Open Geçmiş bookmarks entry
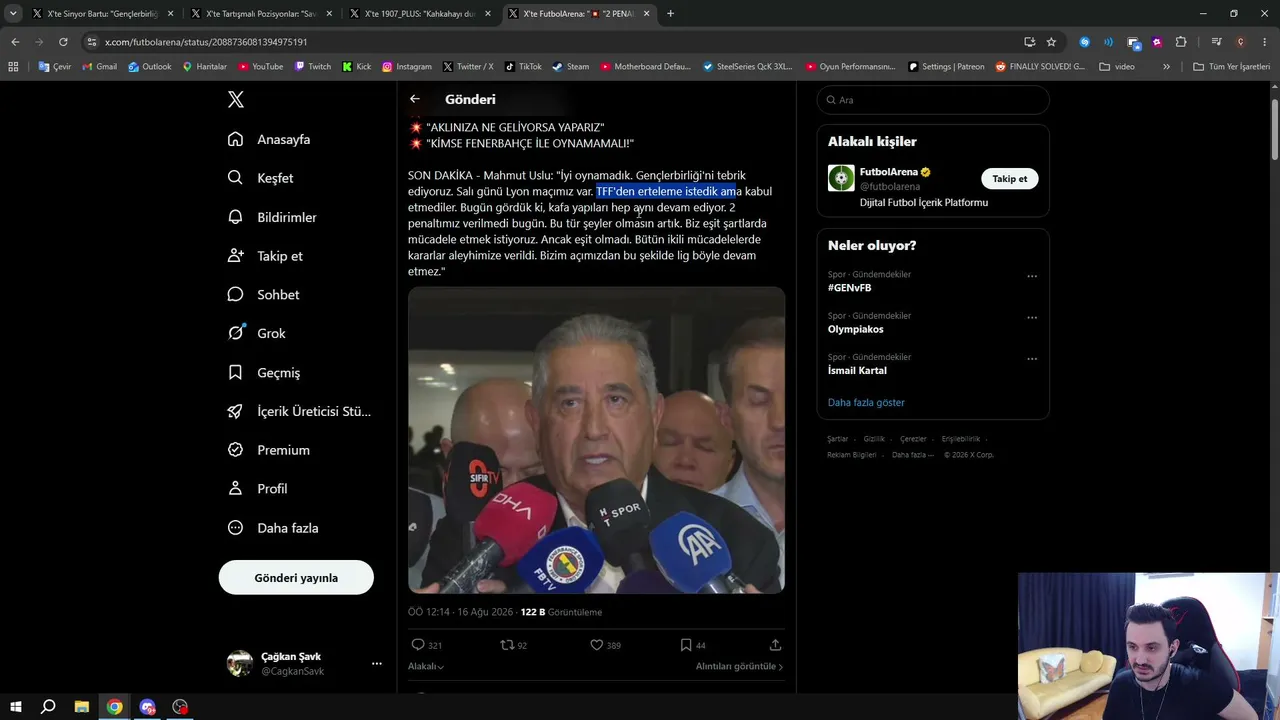 click(264, 372)
